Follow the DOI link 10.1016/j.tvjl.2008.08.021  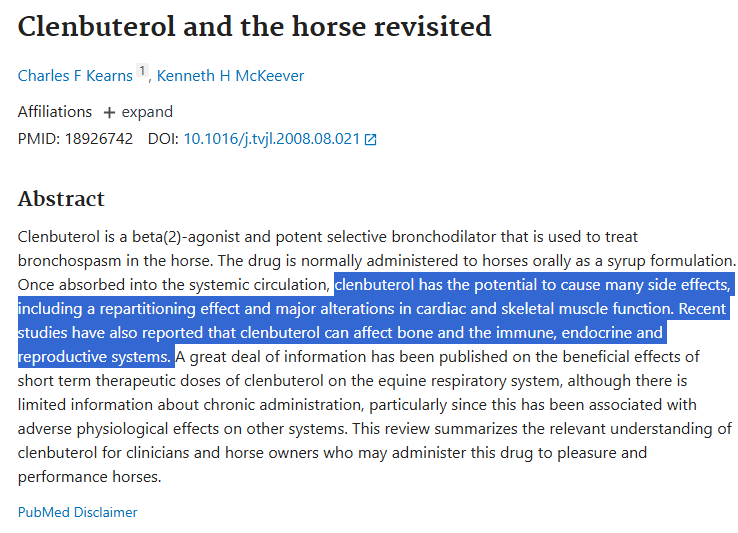272,139
